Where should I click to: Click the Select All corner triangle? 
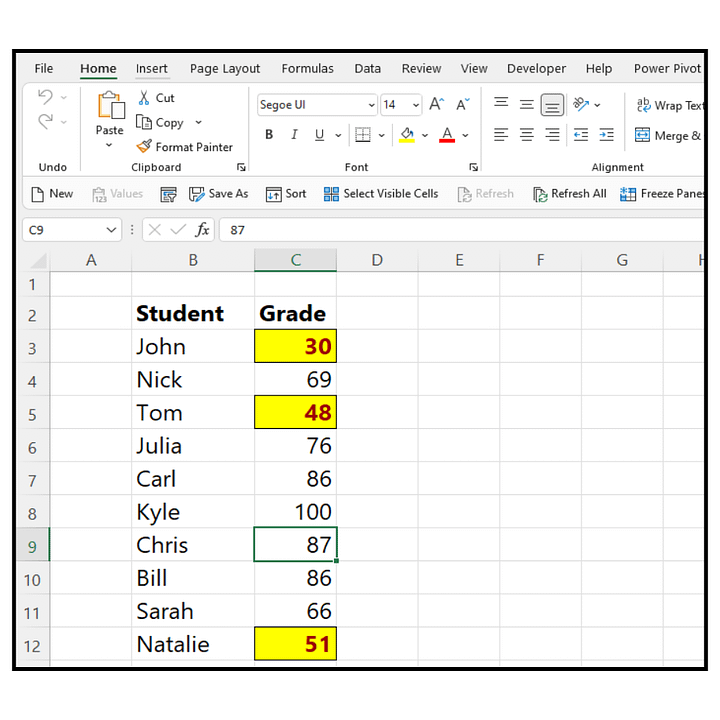coord(39,260)
